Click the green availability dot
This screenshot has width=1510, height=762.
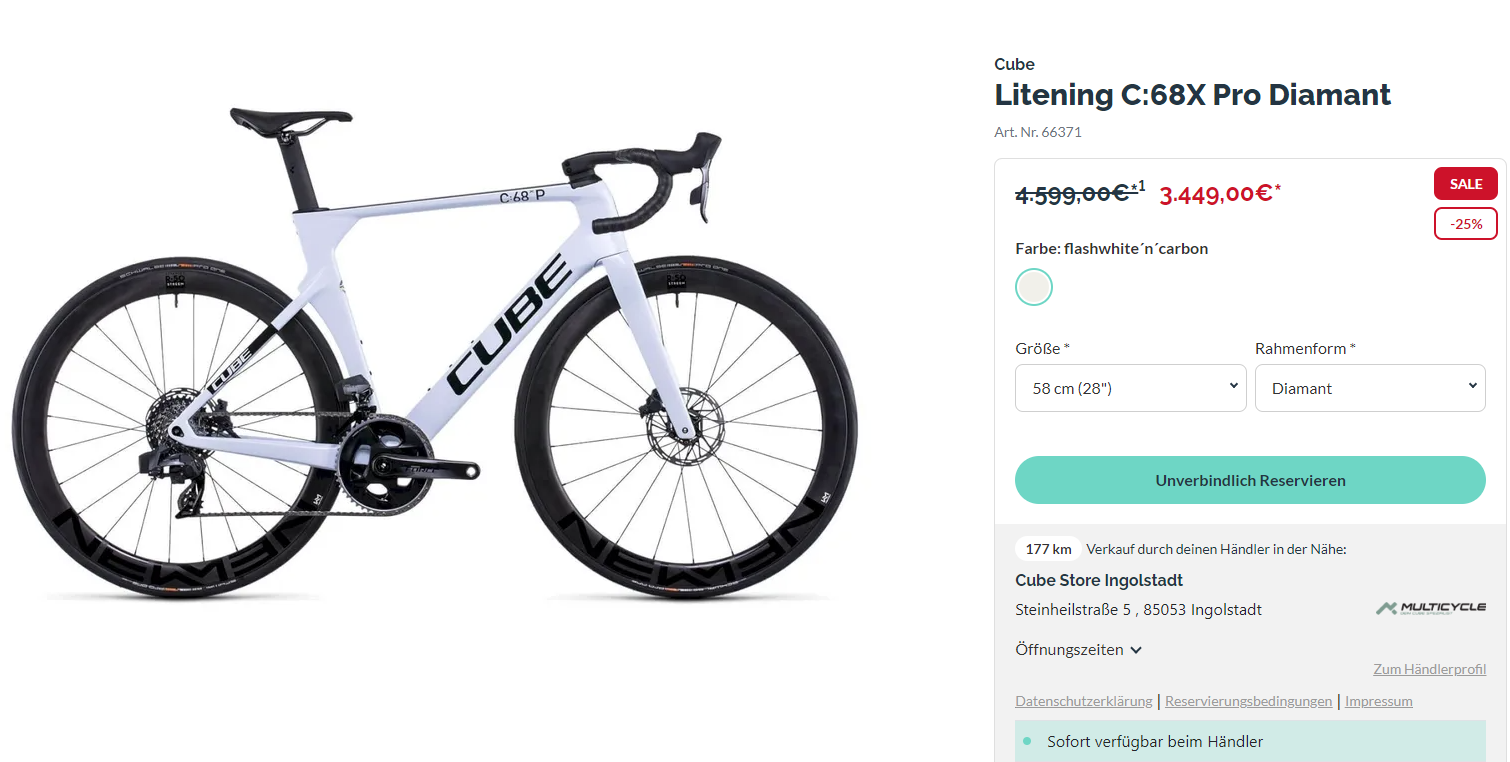(1027, 742)
